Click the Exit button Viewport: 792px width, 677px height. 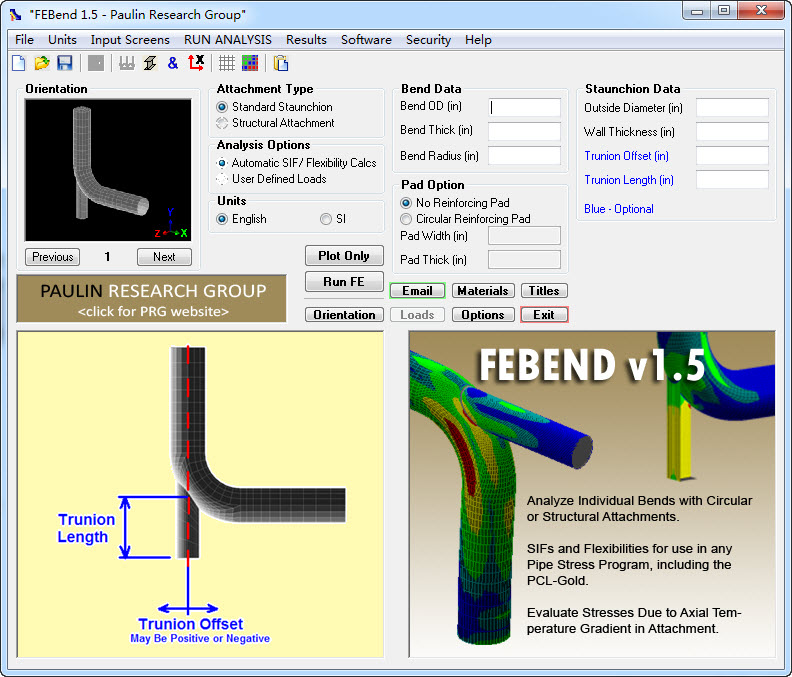(544, 315)
